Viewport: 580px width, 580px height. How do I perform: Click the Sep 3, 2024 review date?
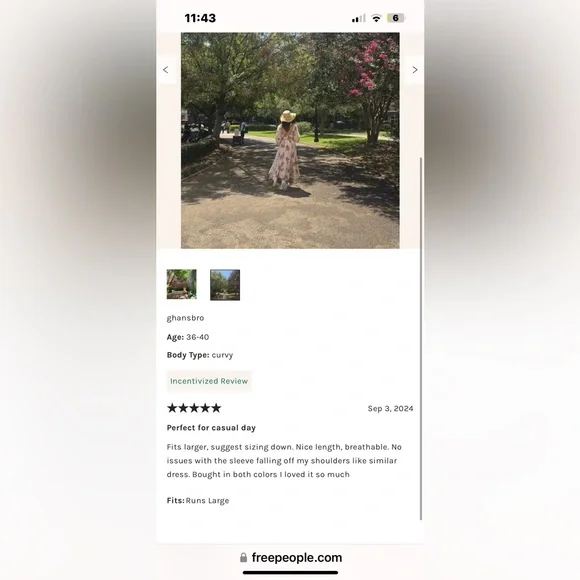point(390,408)
